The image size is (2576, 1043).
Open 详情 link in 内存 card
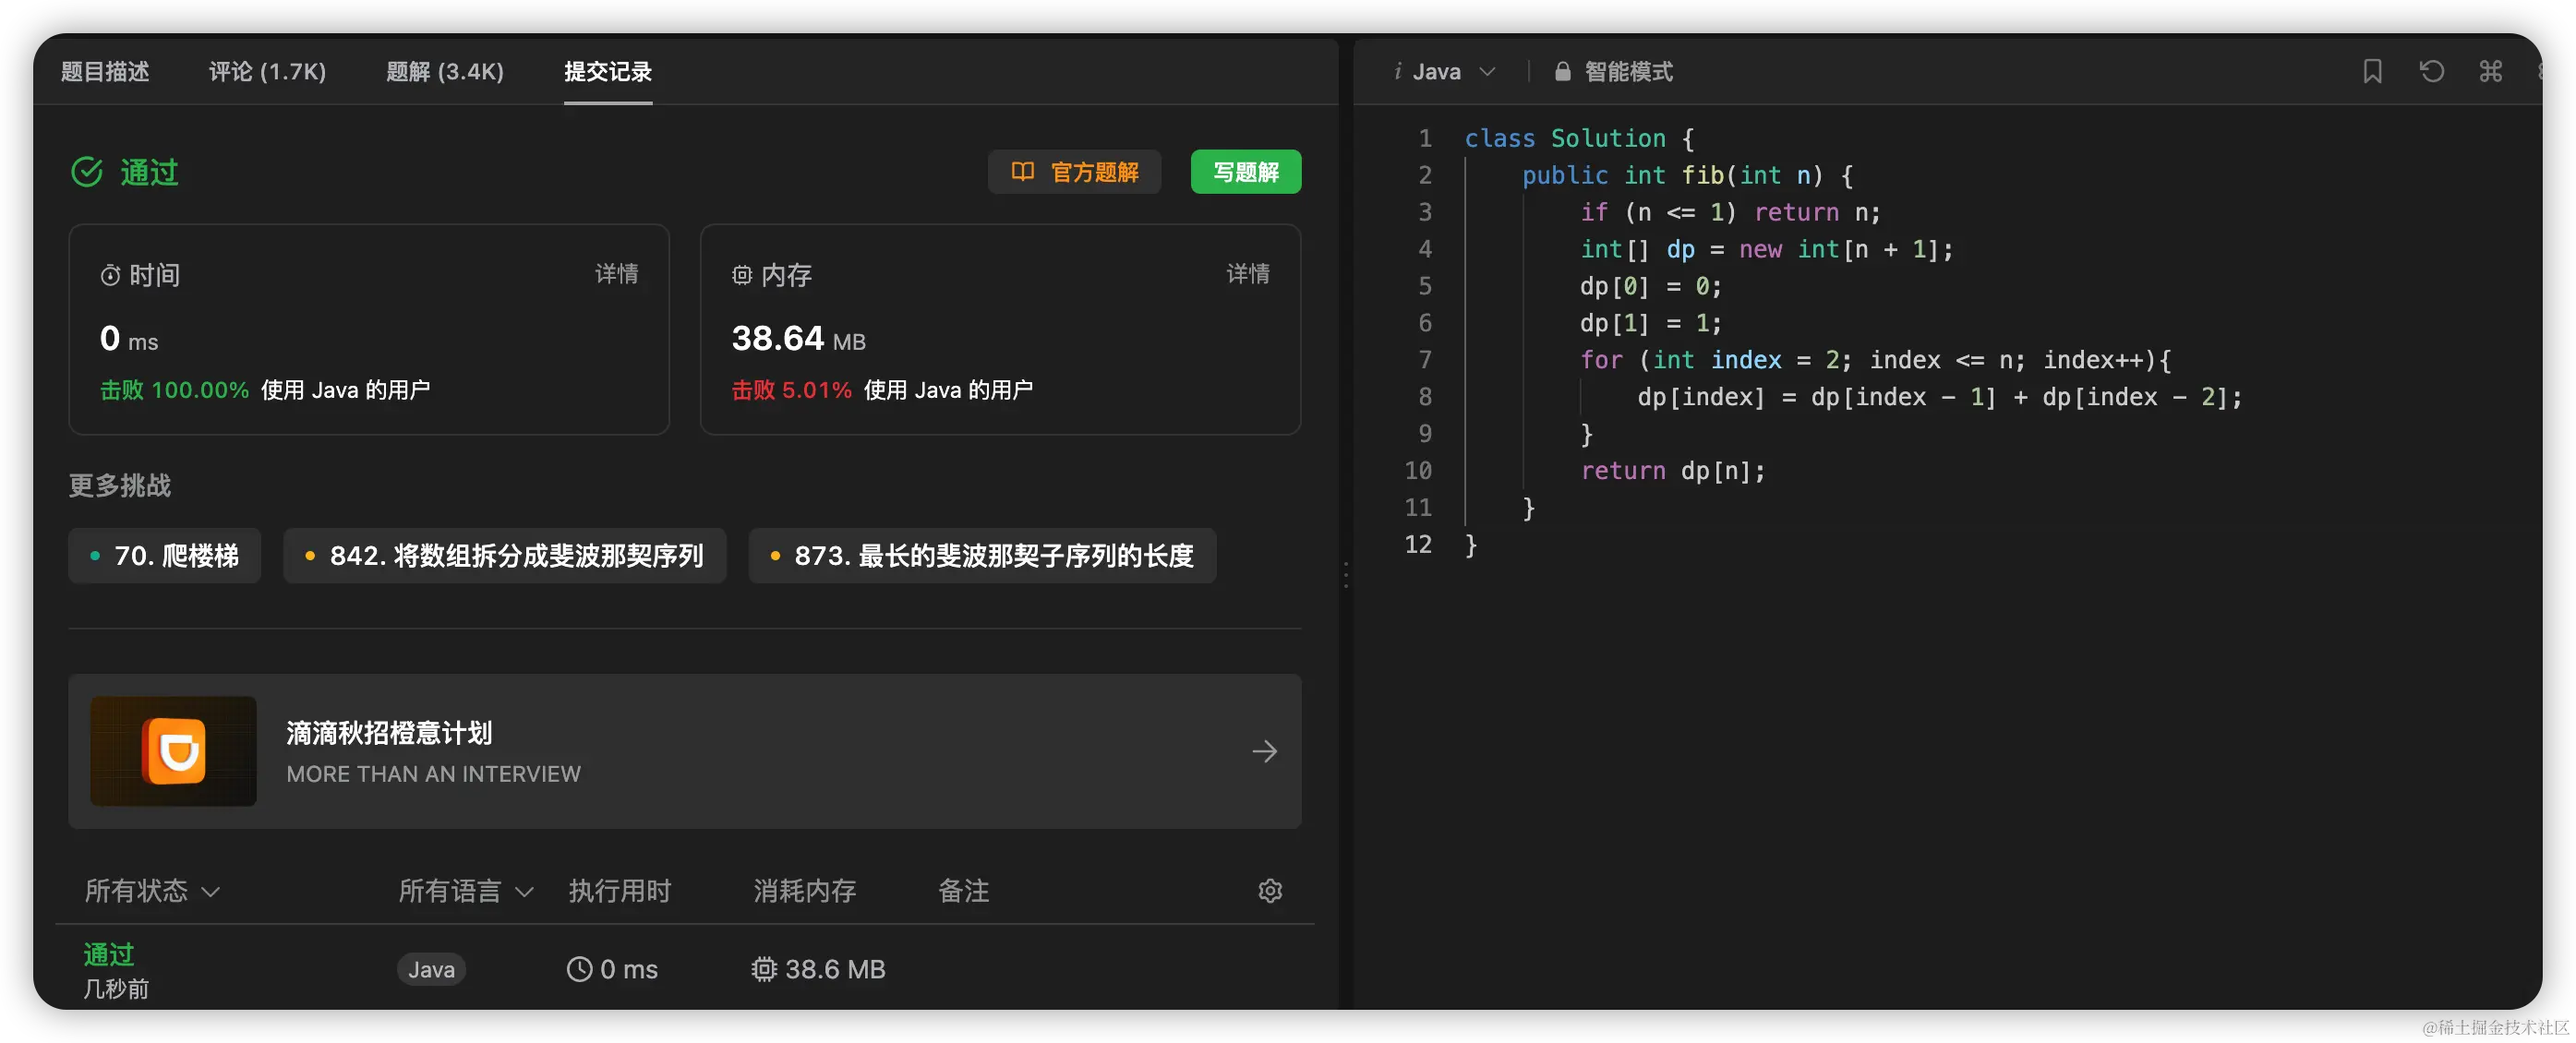pos(1247,274)
